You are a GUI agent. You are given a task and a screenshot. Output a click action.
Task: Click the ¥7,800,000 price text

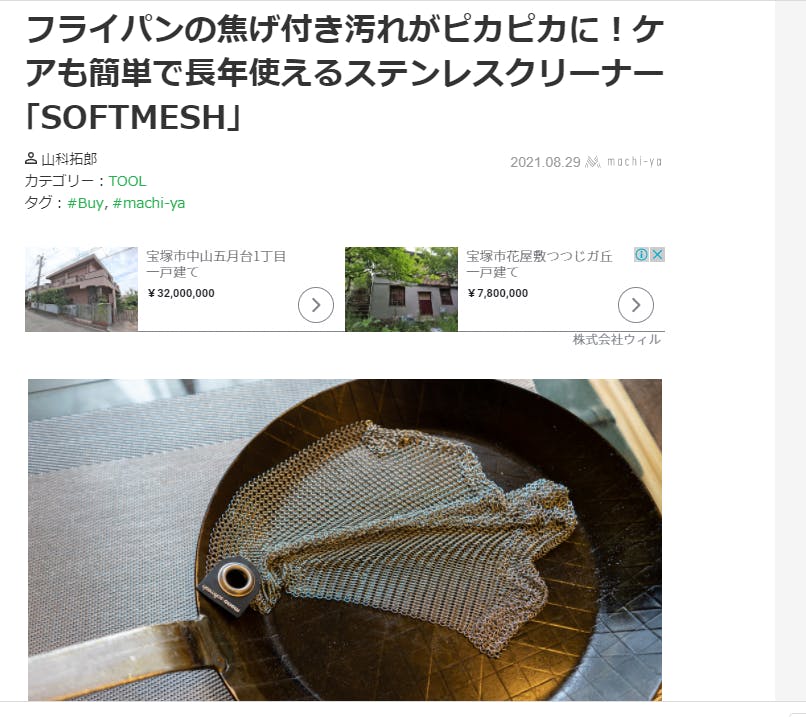point(498,293)
